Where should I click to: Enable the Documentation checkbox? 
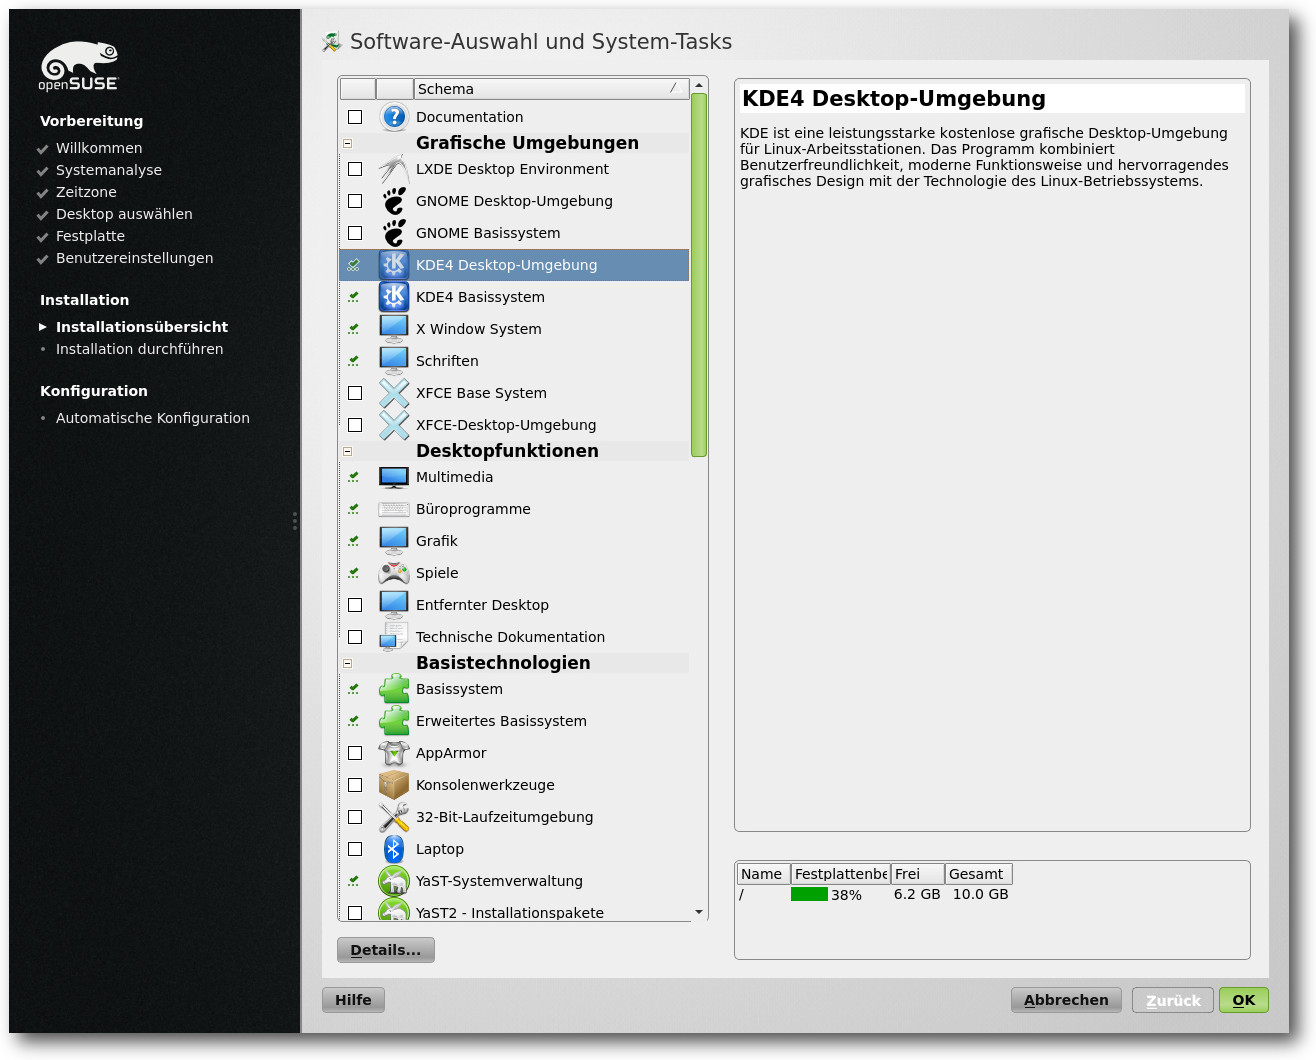pyautogui.click(x=355, y=117)
